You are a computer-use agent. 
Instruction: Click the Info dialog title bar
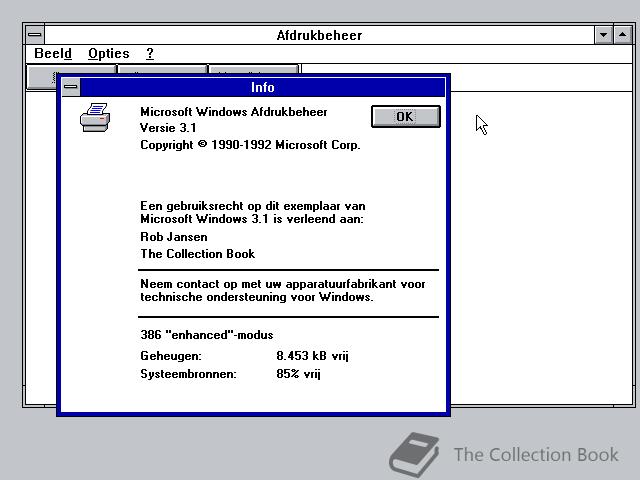coord(262,87)
